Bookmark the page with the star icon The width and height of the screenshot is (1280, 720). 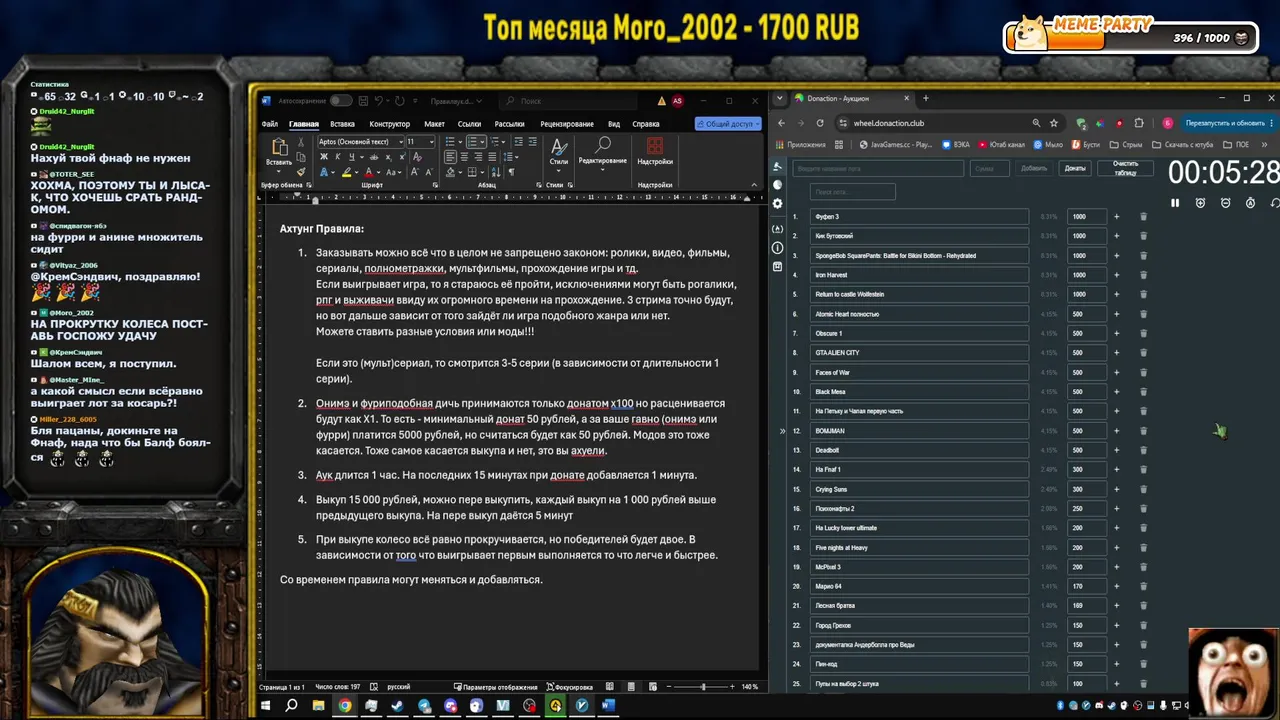pos(1054,123)
